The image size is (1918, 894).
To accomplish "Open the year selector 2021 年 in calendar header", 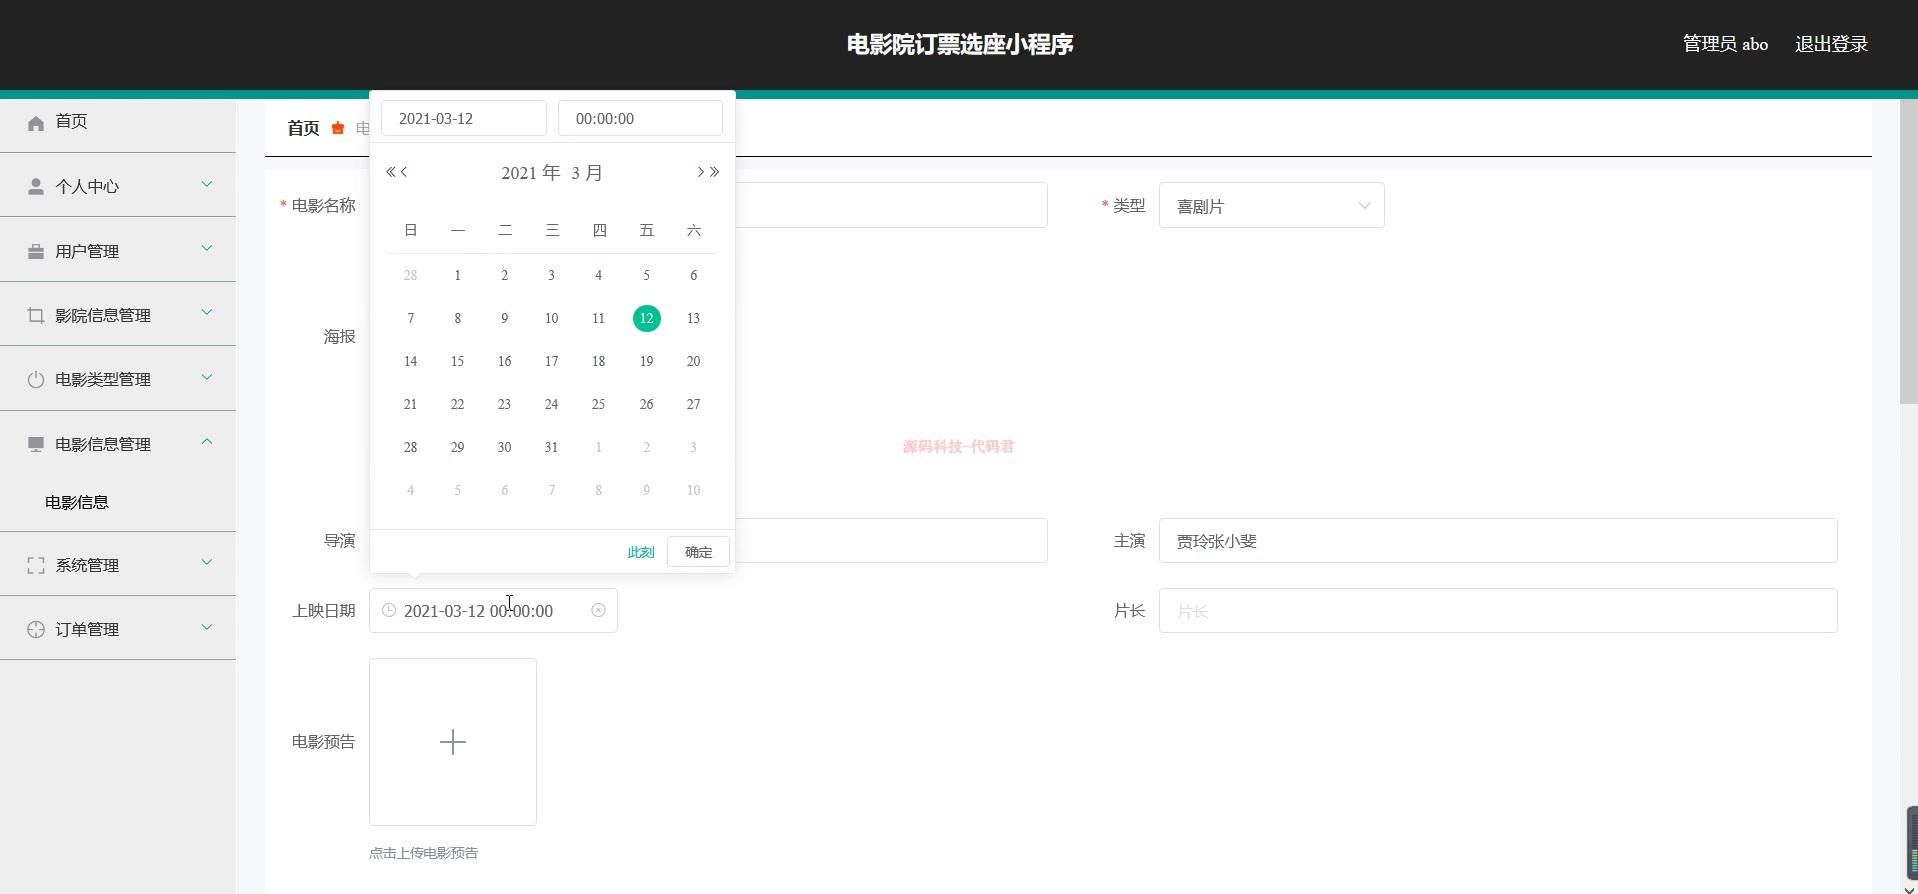I will pos(530,173).
